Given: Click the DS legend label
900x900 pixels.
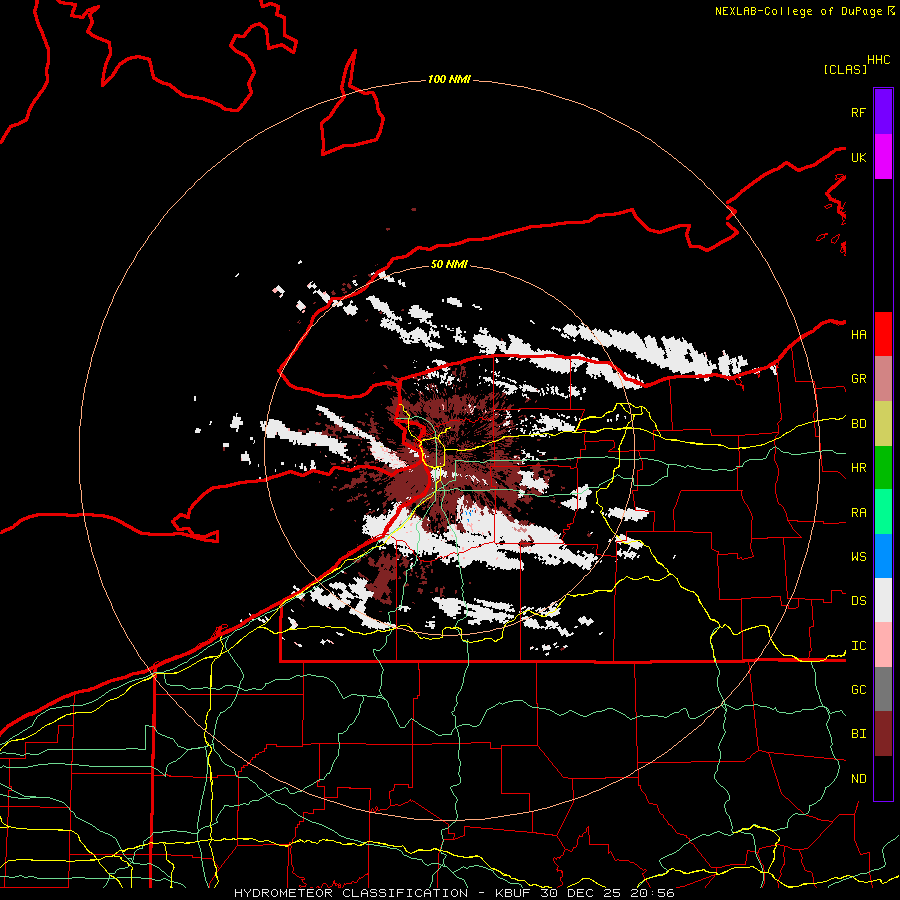Looking at the screenshot, I should [858, 601].
